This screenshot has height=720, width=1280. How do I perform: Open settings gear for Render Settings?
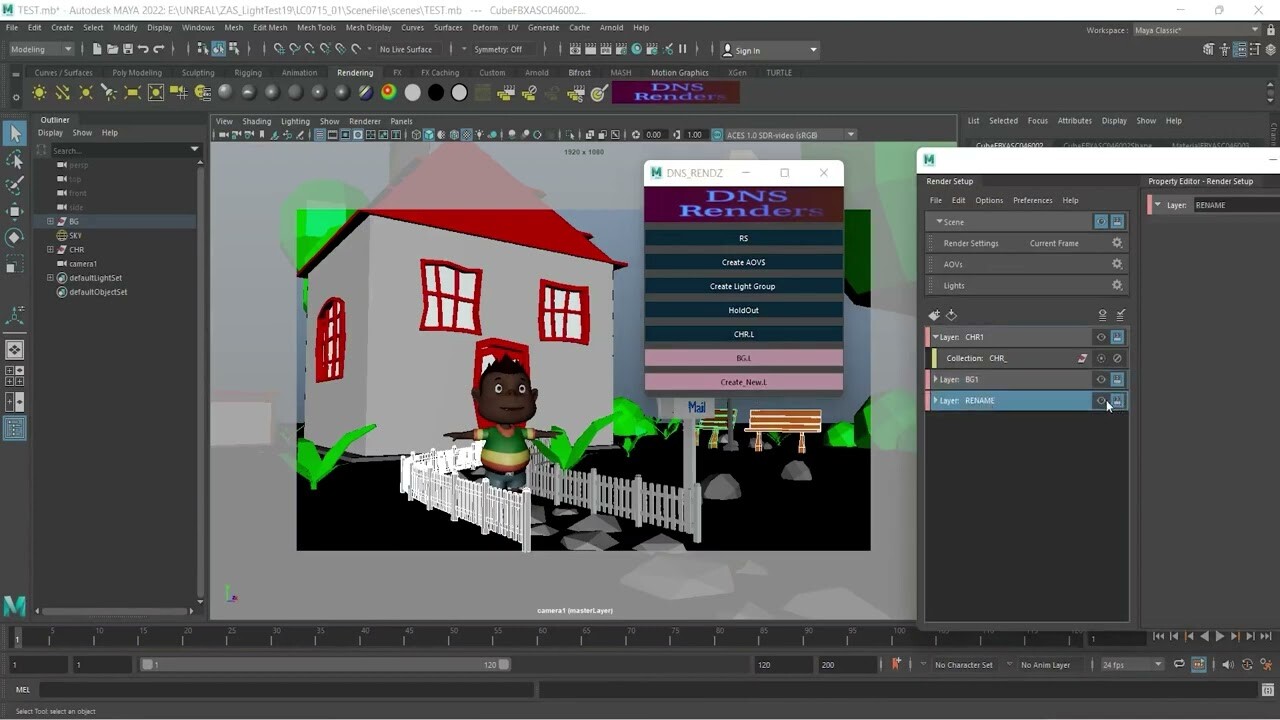[1117, 243]
